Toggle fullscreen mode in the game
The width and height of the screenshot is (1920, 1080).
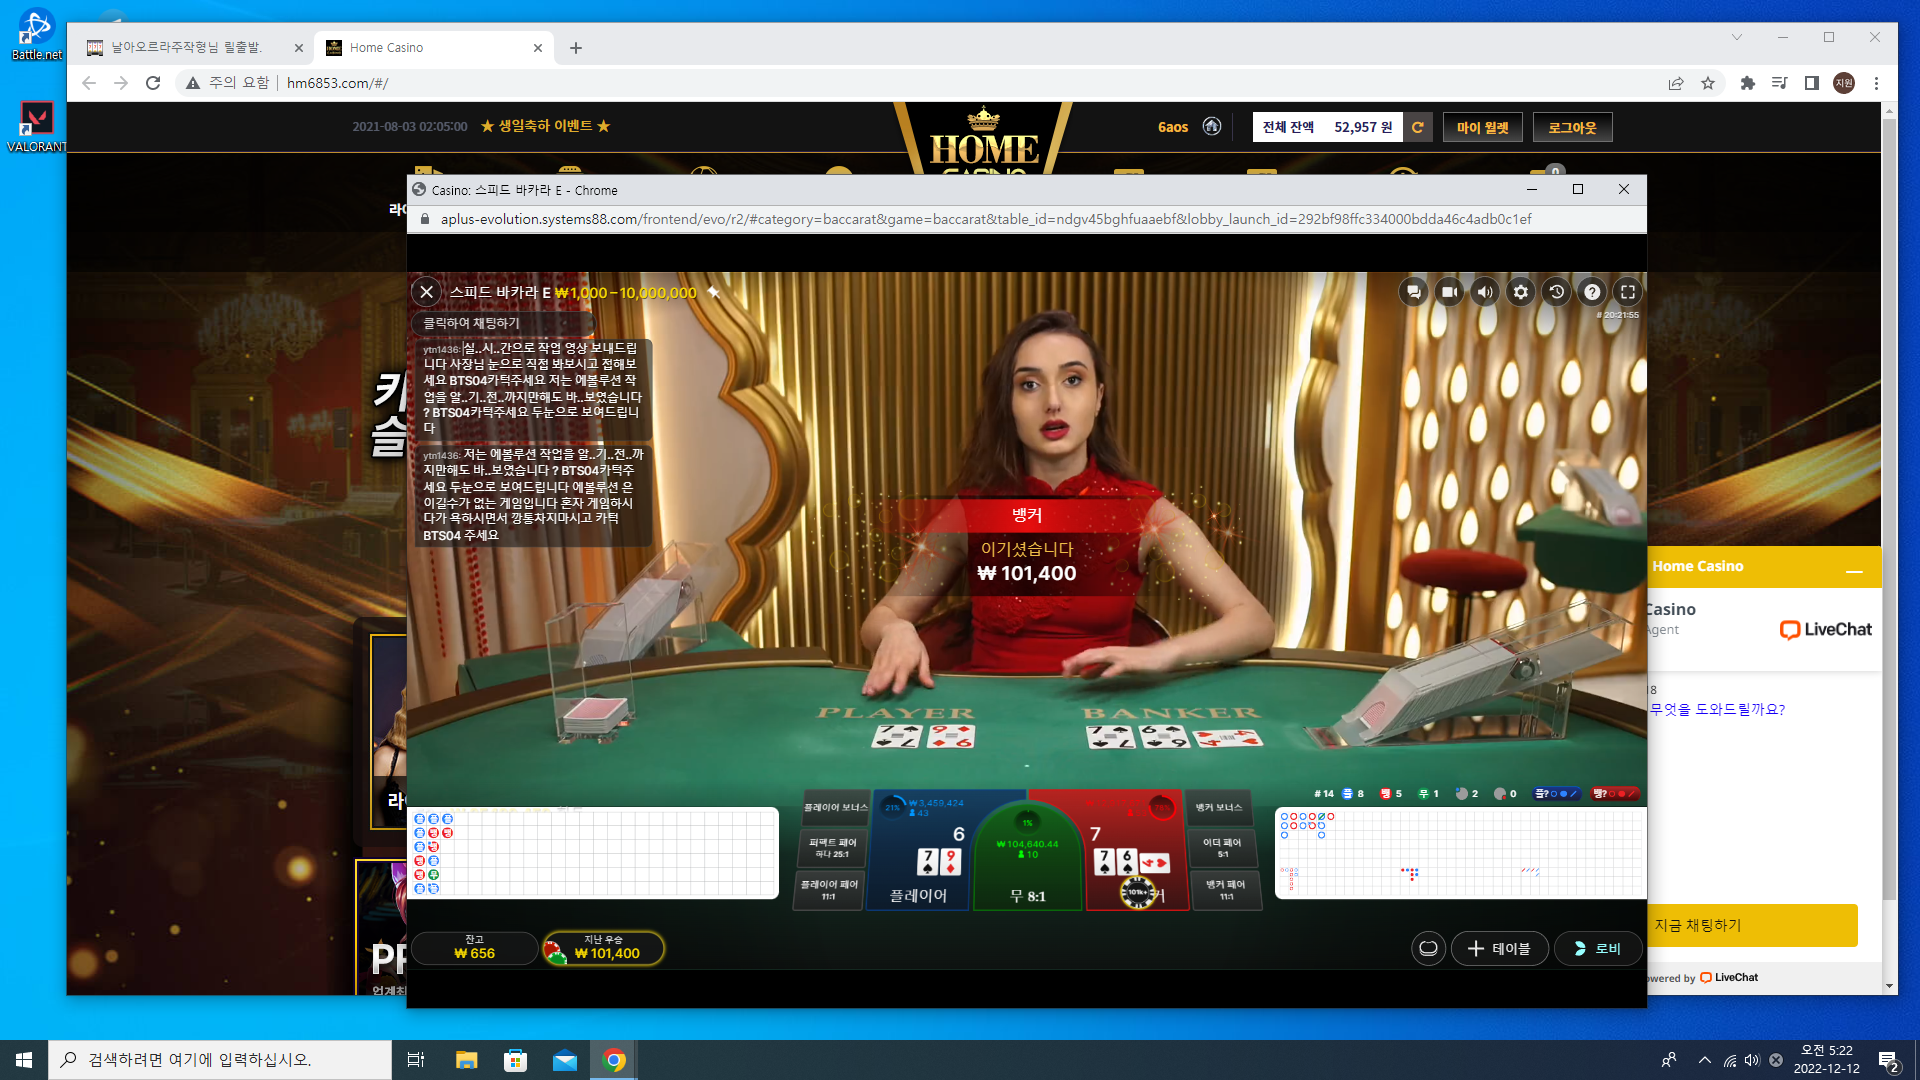pos(1628,292)
